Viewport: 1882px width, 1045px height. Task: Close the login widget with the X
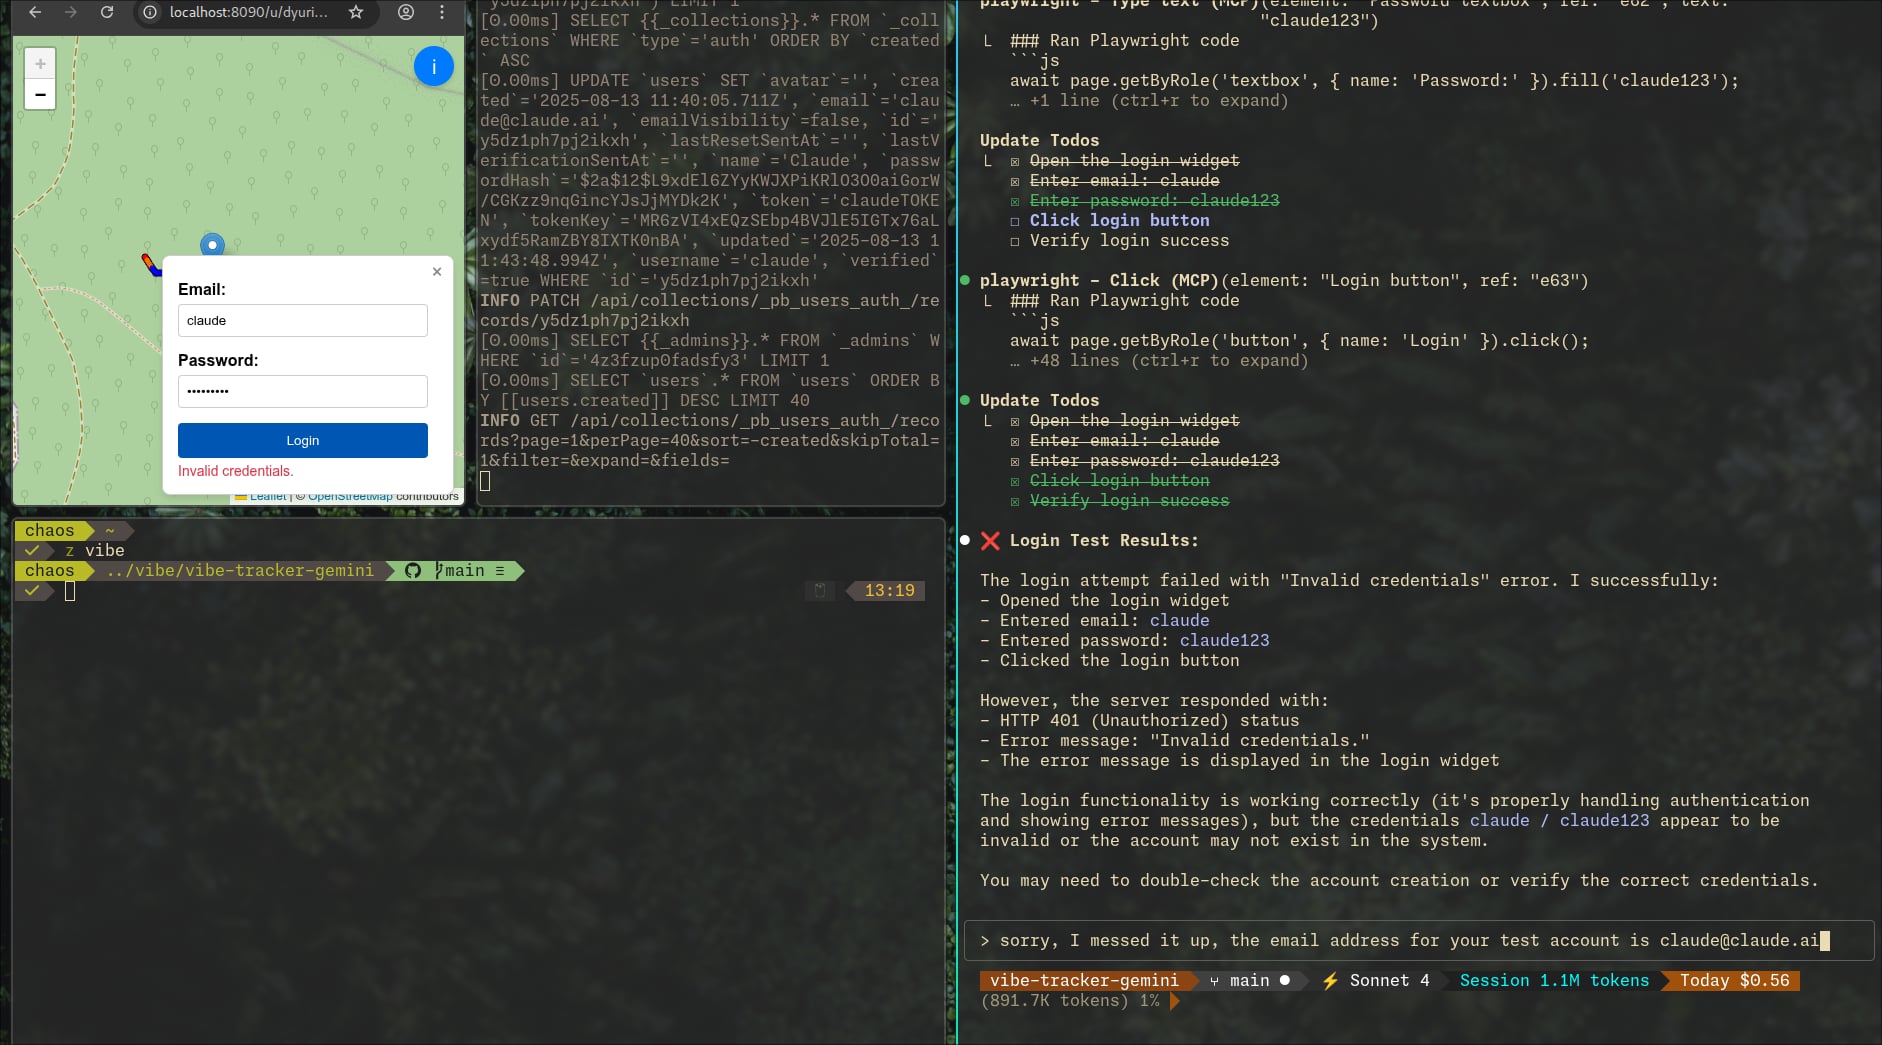tap(437, 272)
